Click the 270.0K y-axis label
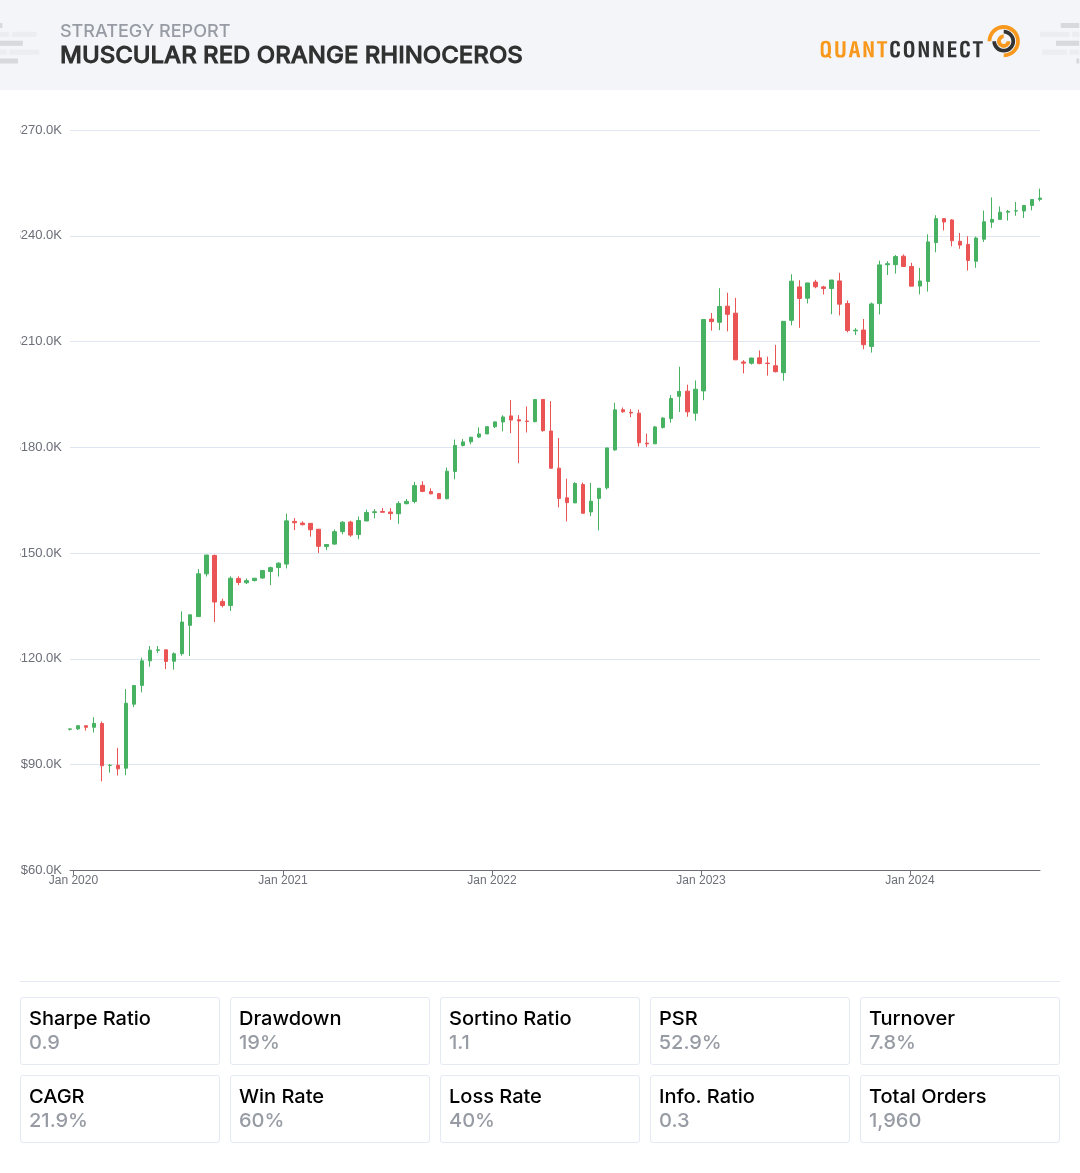The height and width of the screenshot is (1173, 1080). pyautogui.click(x=41, y=130)
